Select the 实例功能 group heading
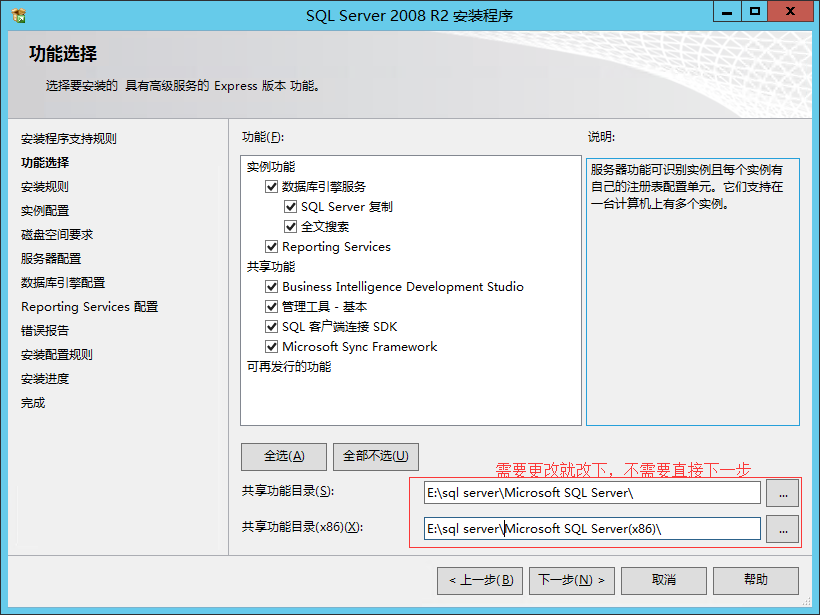820x615 pixels. (271, 167)
